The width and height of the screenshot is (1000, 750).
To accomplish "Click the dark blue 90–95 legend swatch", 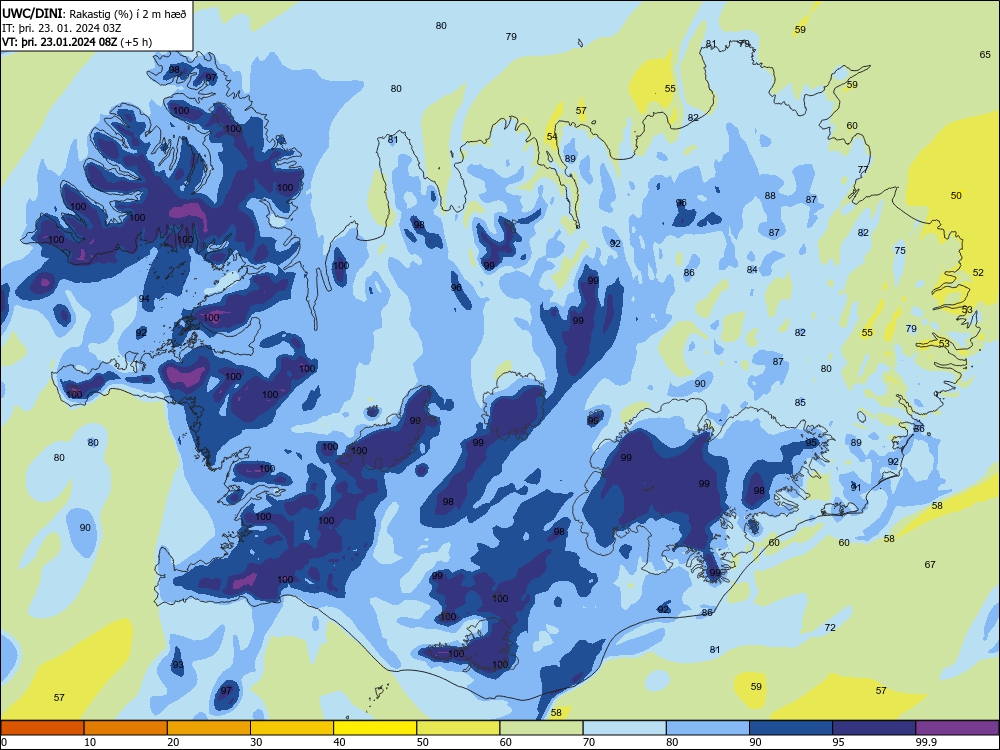I will click(791, 728).
